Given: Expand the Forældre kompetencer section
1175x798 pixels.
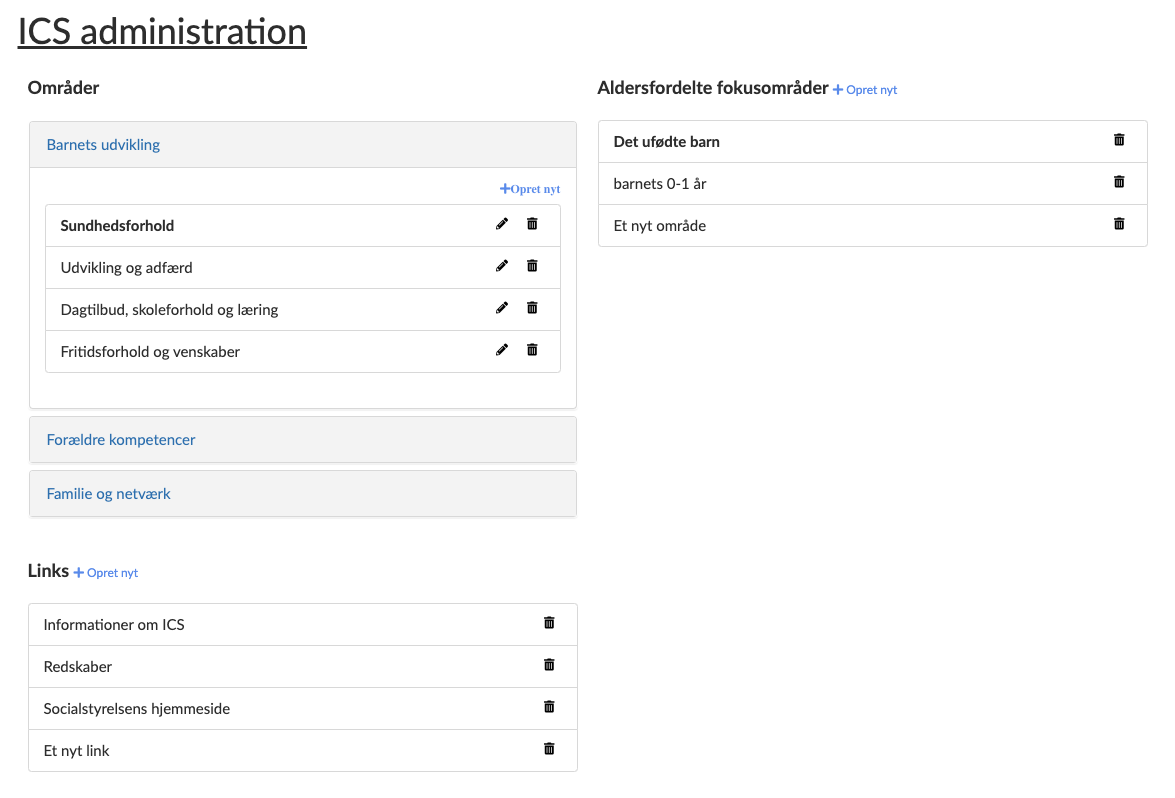Looking at the screenshot, I should click(x=121, y=440).
